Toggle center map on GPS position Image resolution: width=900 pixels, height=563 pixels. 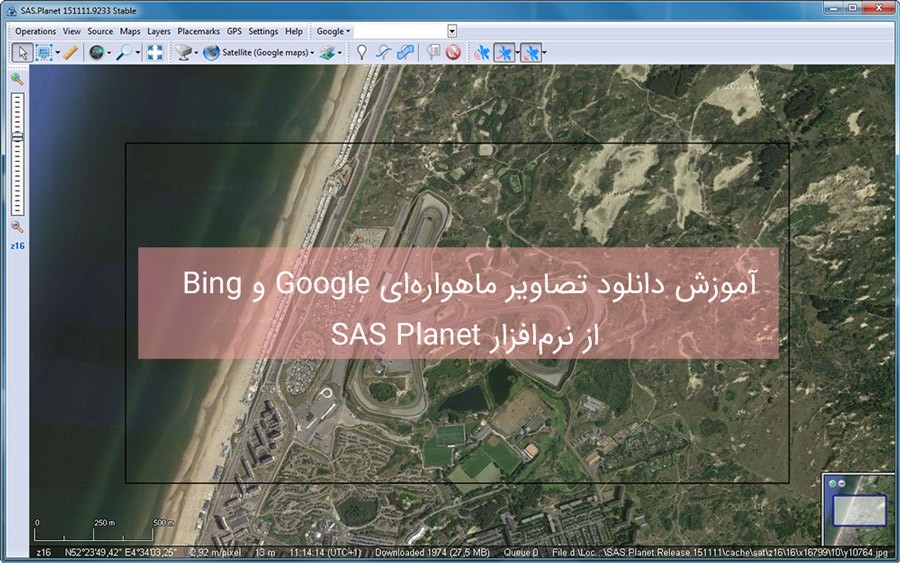coord(530,52)
